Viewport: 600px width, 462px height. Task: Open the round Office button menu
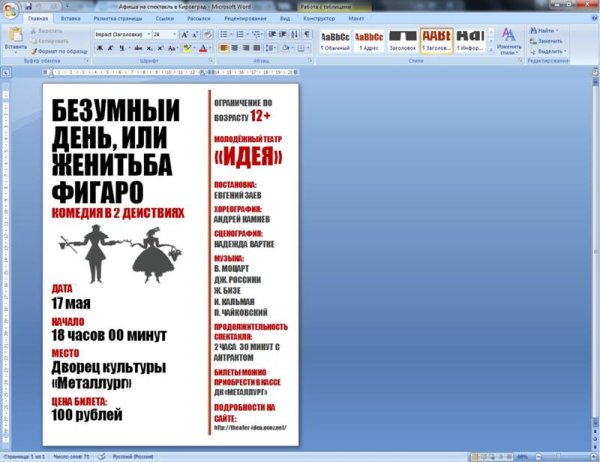coord(11,10)
